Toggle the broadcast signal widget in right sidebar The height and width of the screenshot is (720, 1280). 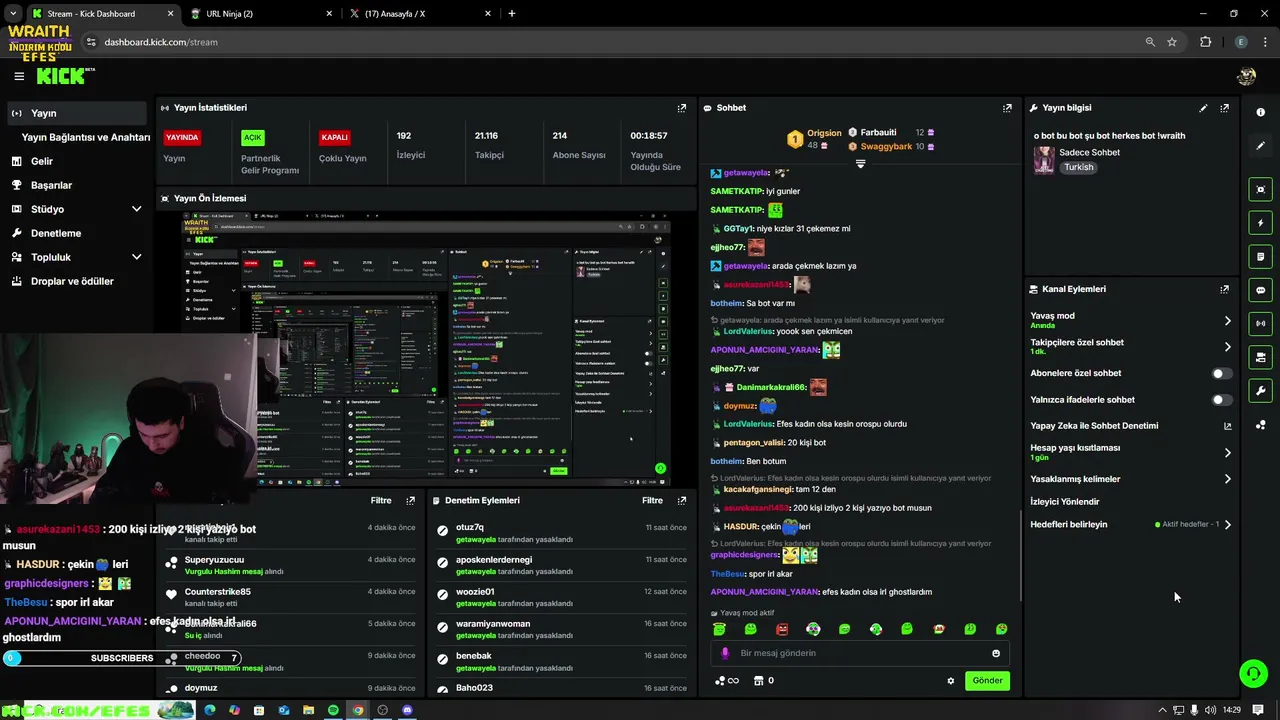tap(1260, 324)
